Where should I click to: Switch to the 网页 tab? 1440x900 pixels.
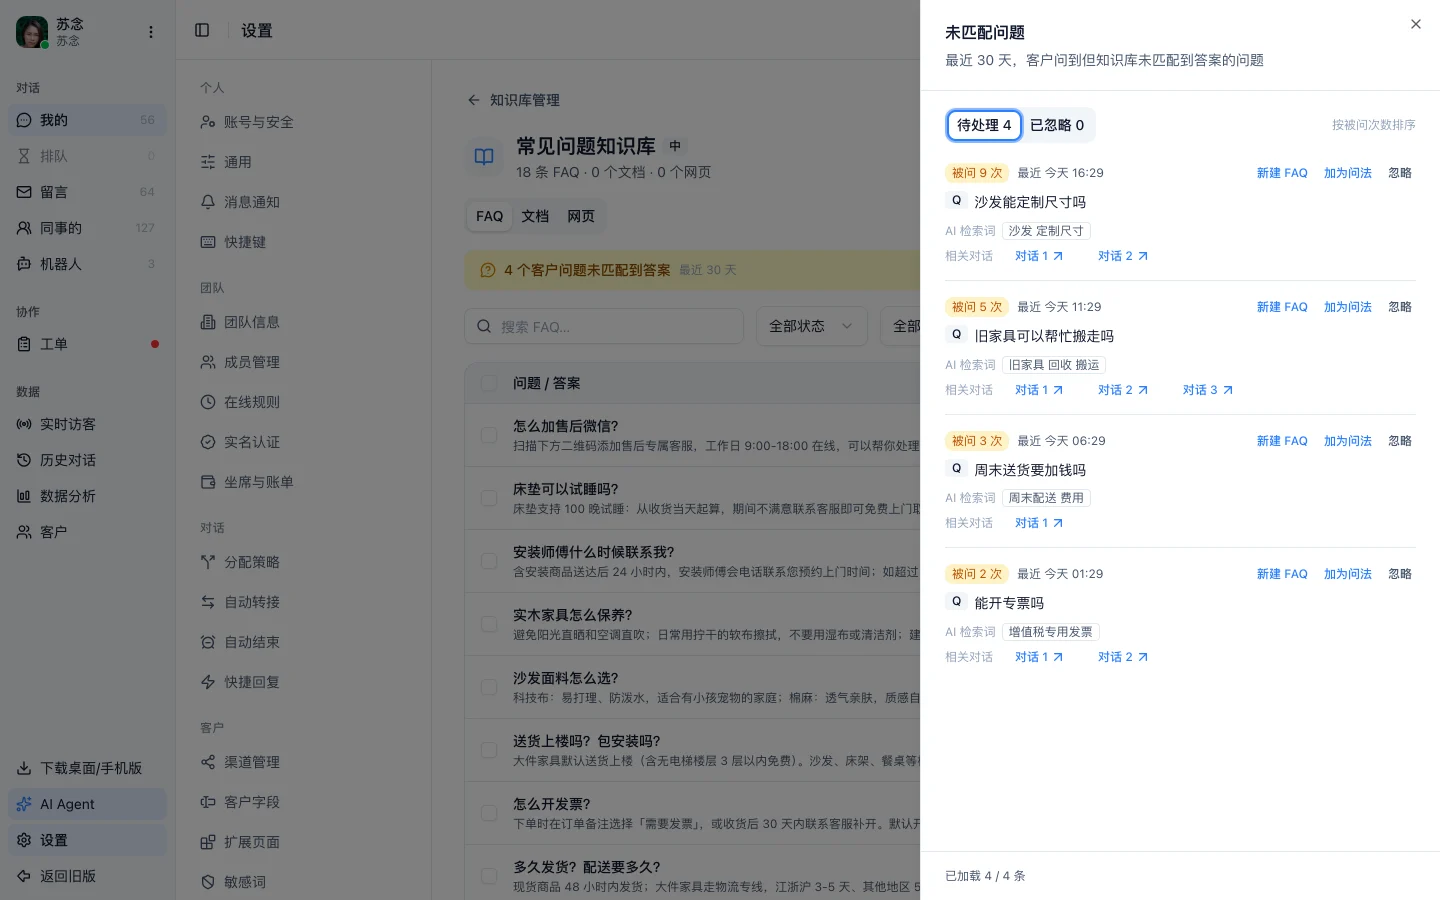[581, 216]
